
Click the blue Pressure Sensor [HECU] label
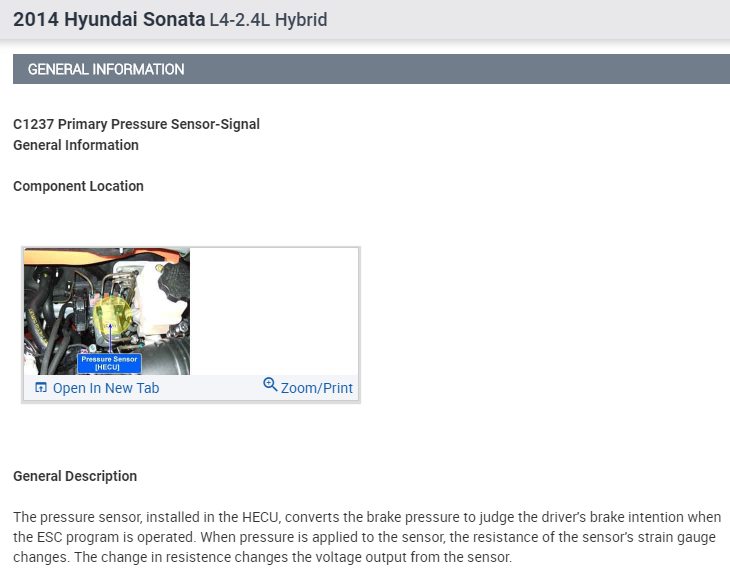click(109, 362)
